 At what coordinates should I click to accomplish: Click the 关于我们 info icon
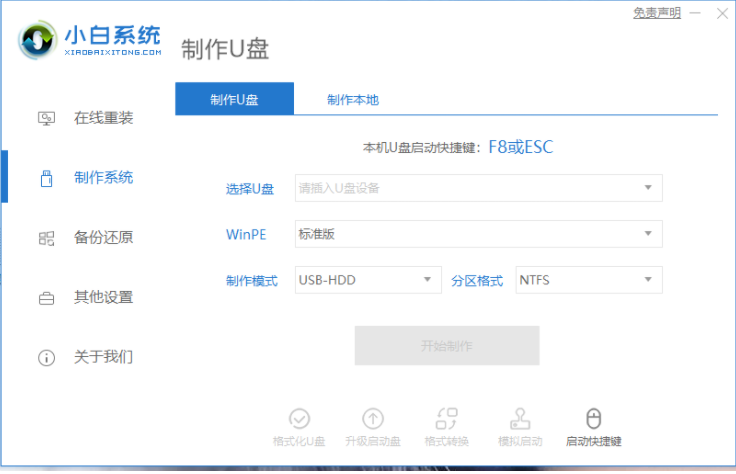coord(46,358)
